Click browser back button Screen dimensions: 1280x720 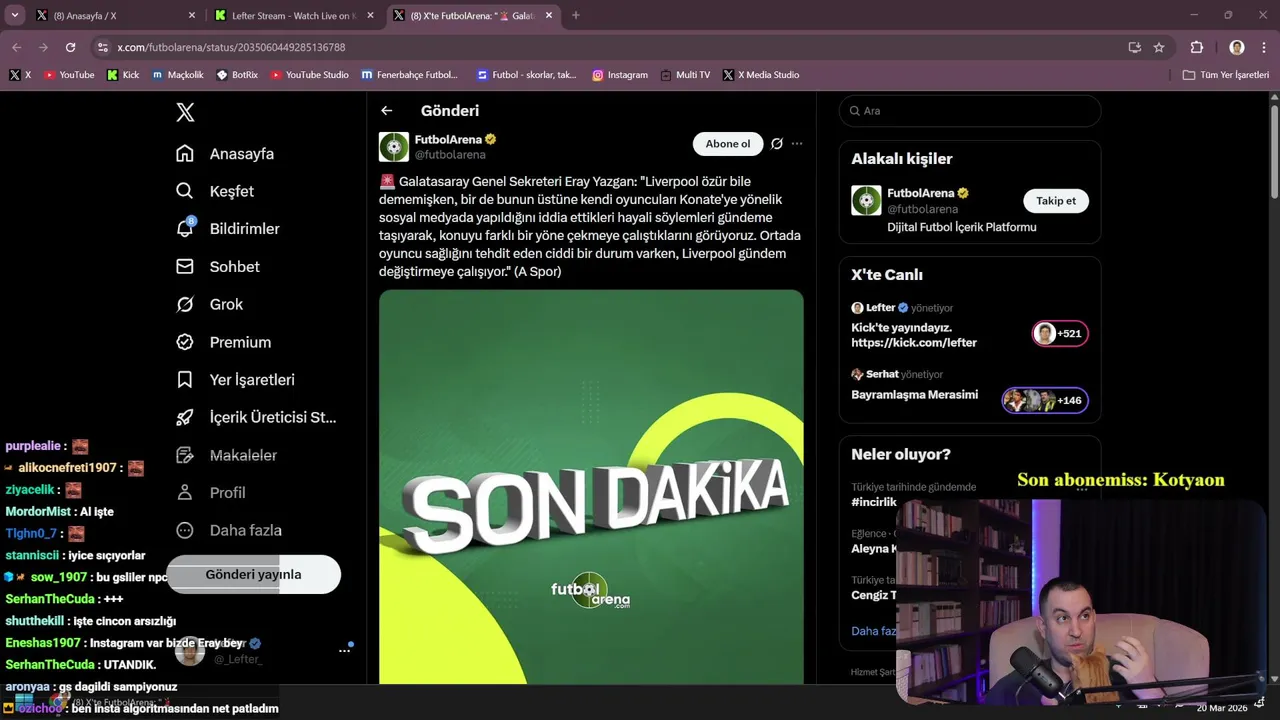[17, 47]
